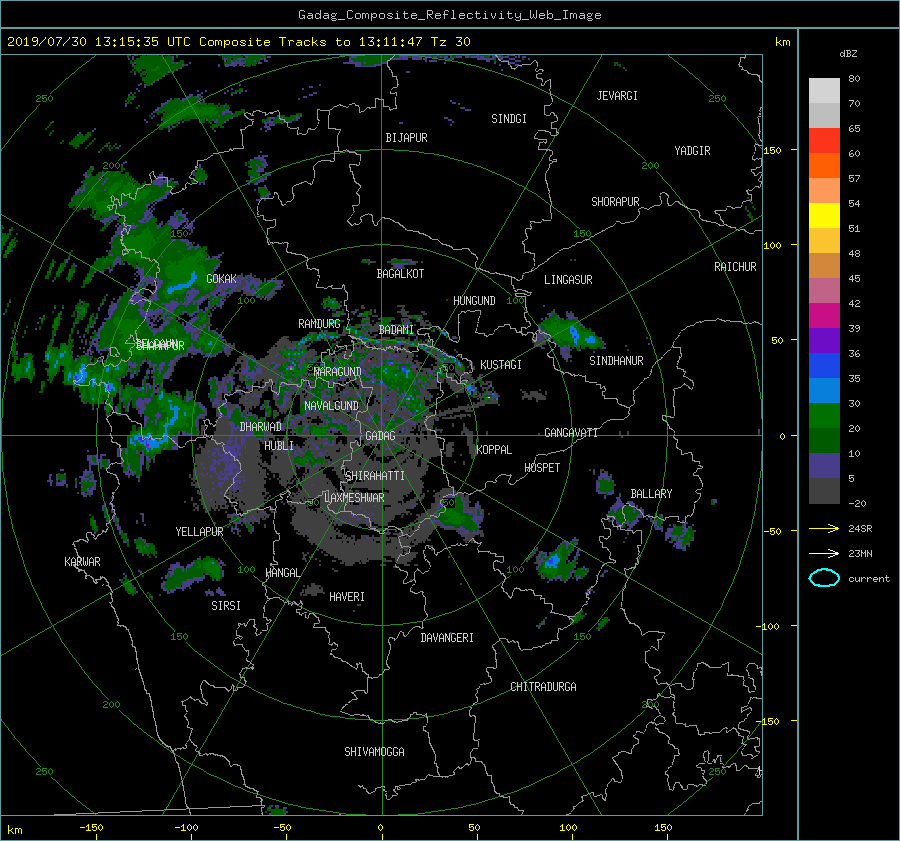
Task: Click the green echo northwest of SIRSI
Action: pyautogui.click(x=193, y=573)
